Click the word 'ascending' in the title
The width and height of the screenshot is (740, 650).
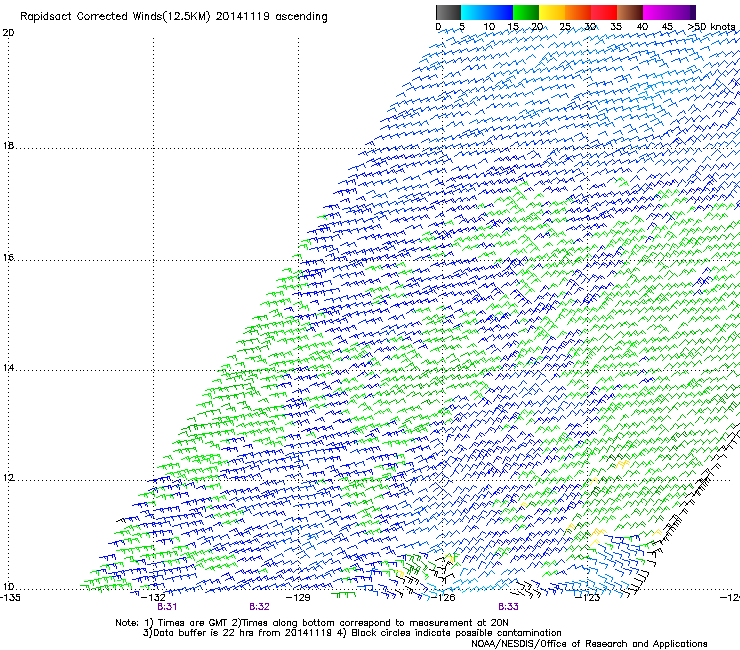301,17
